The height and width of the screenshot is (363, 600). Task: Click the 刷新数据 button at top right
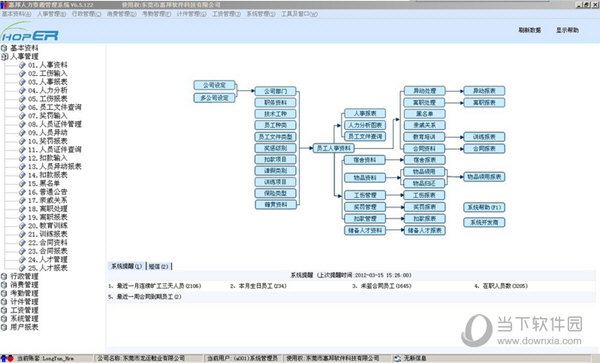[530, 30]
